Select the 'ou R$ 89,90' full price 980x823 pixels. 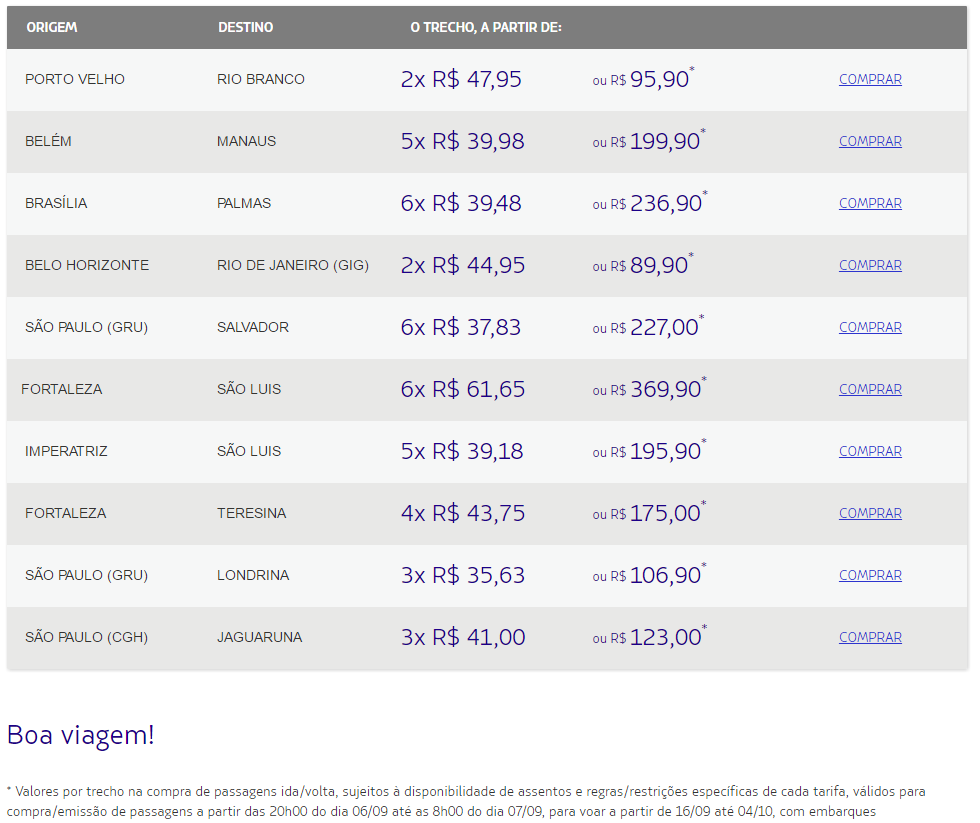tap(643, 264)
